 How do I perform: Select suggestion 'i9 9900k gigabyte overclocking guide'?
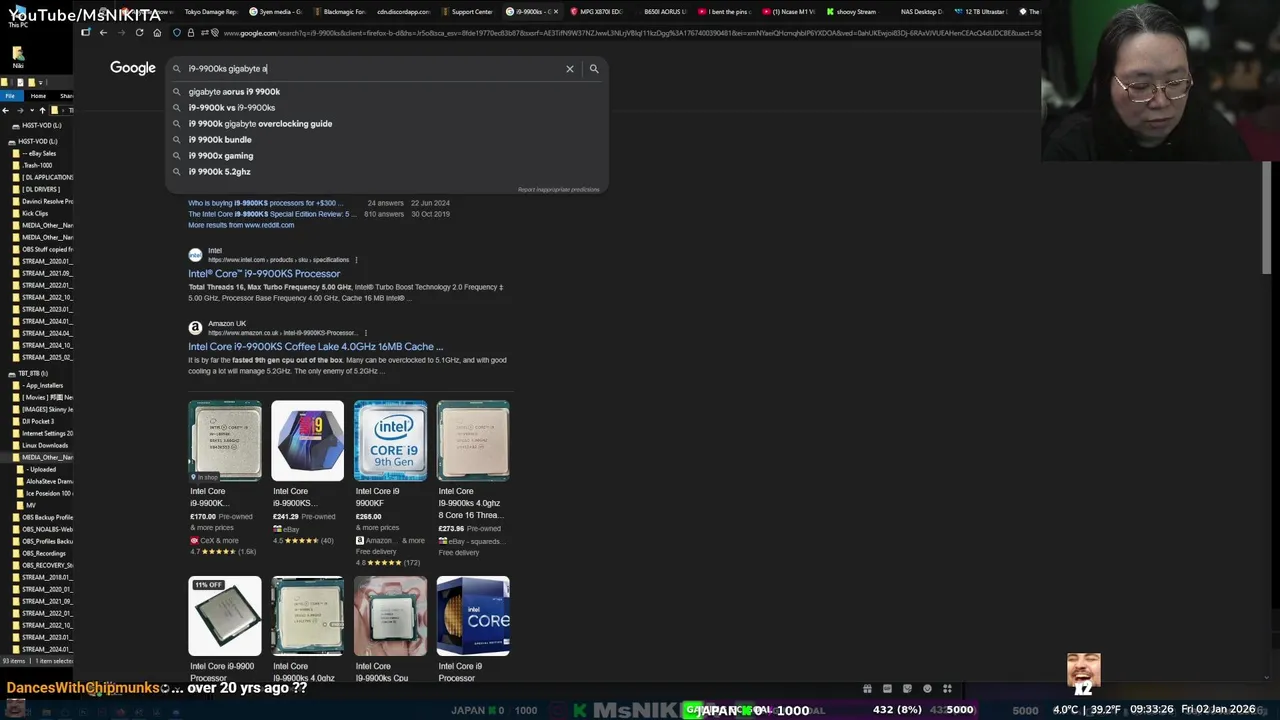click(x=260, y=123)
